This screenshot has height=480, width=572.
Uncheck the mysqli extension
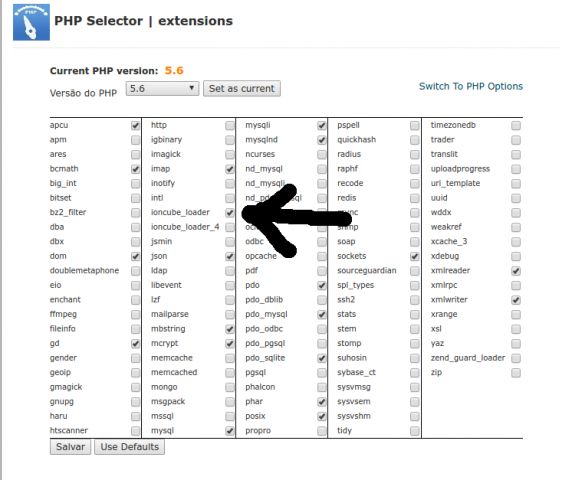(321, 125)
